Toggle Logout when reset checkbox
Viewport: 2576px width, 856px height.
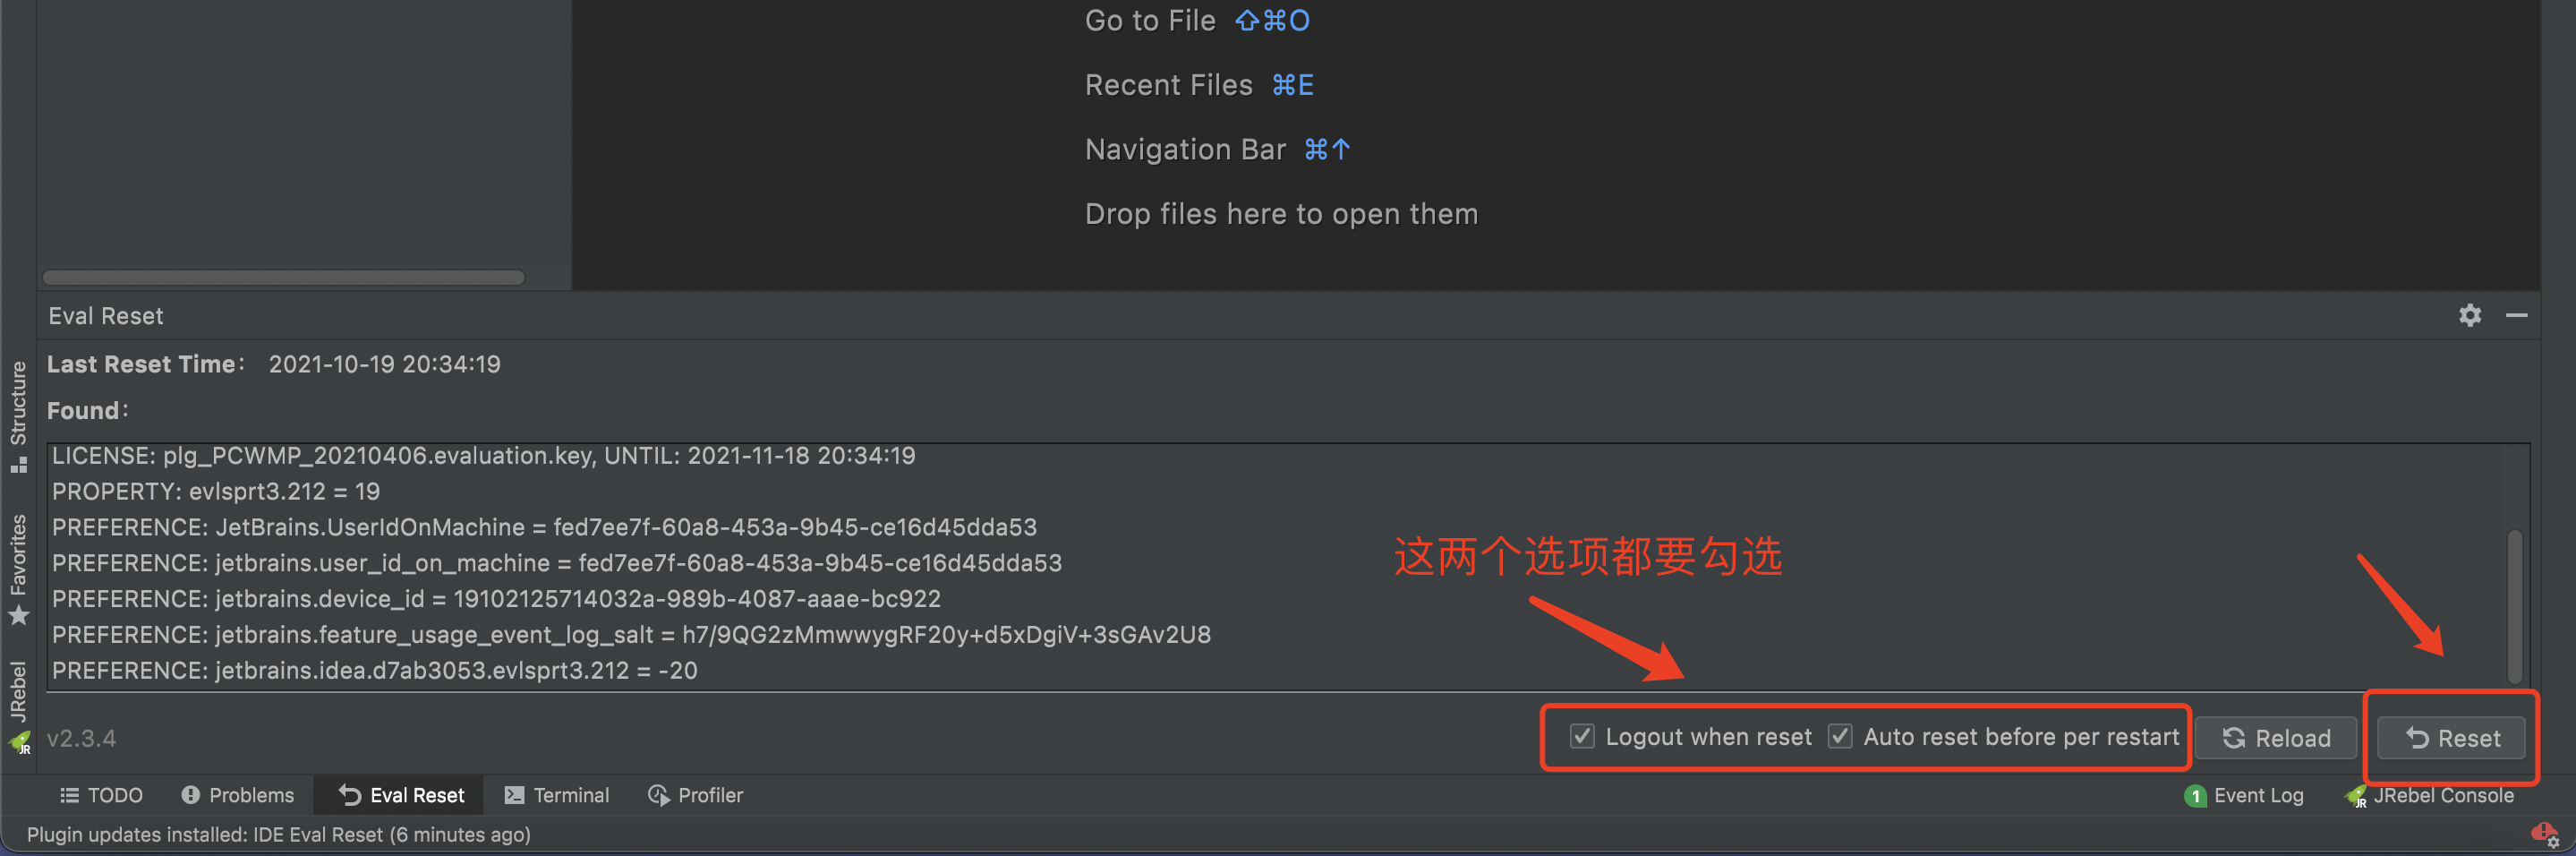click(1581, 737)
